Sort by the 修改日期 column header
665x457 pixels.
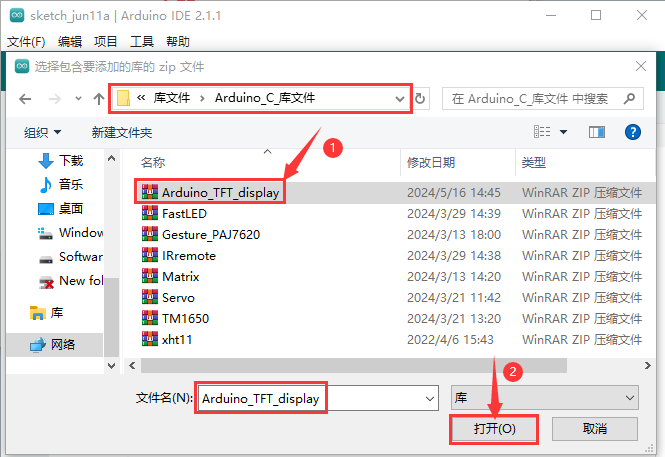(431, 162)
